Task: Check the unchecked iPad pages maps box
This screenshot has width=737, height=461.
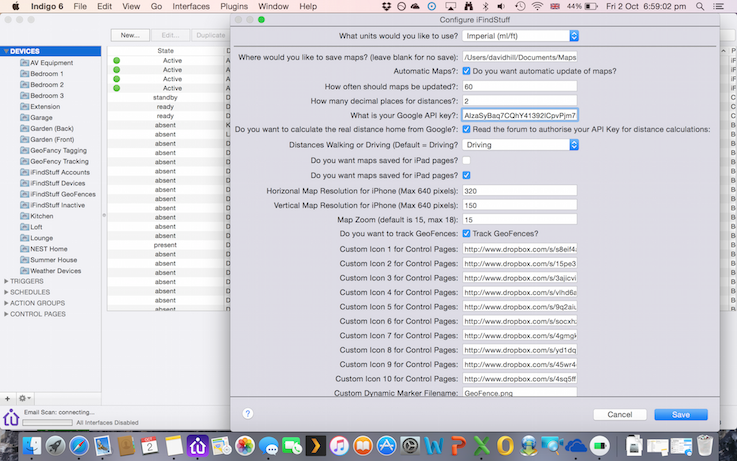Action: coord(466,160)
